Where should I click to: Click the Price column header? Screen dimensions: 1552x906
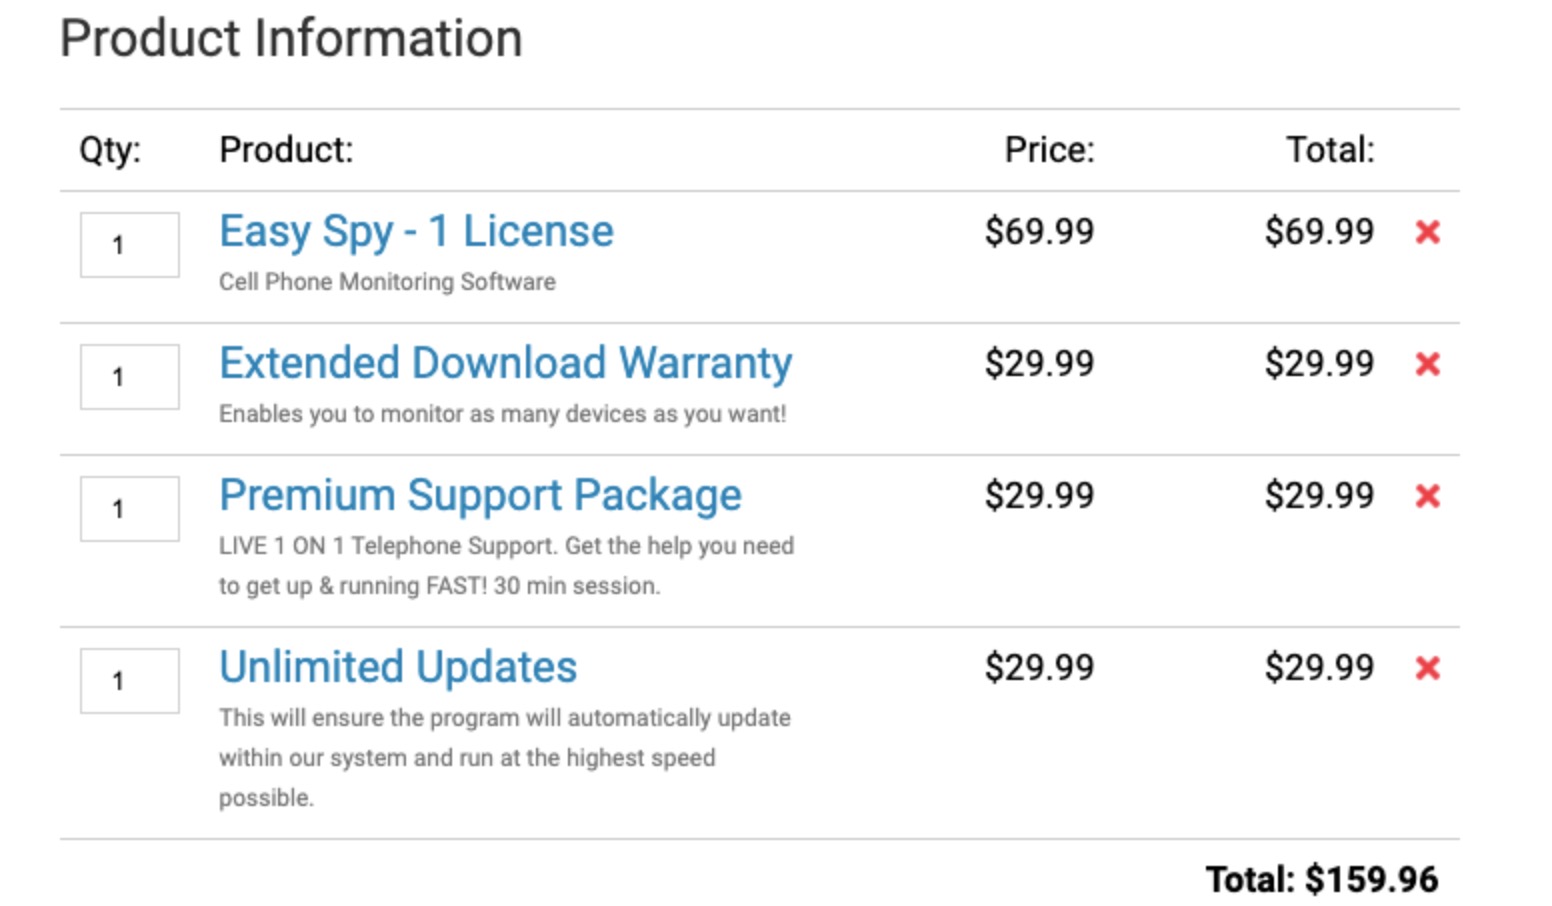[1049, 150]
